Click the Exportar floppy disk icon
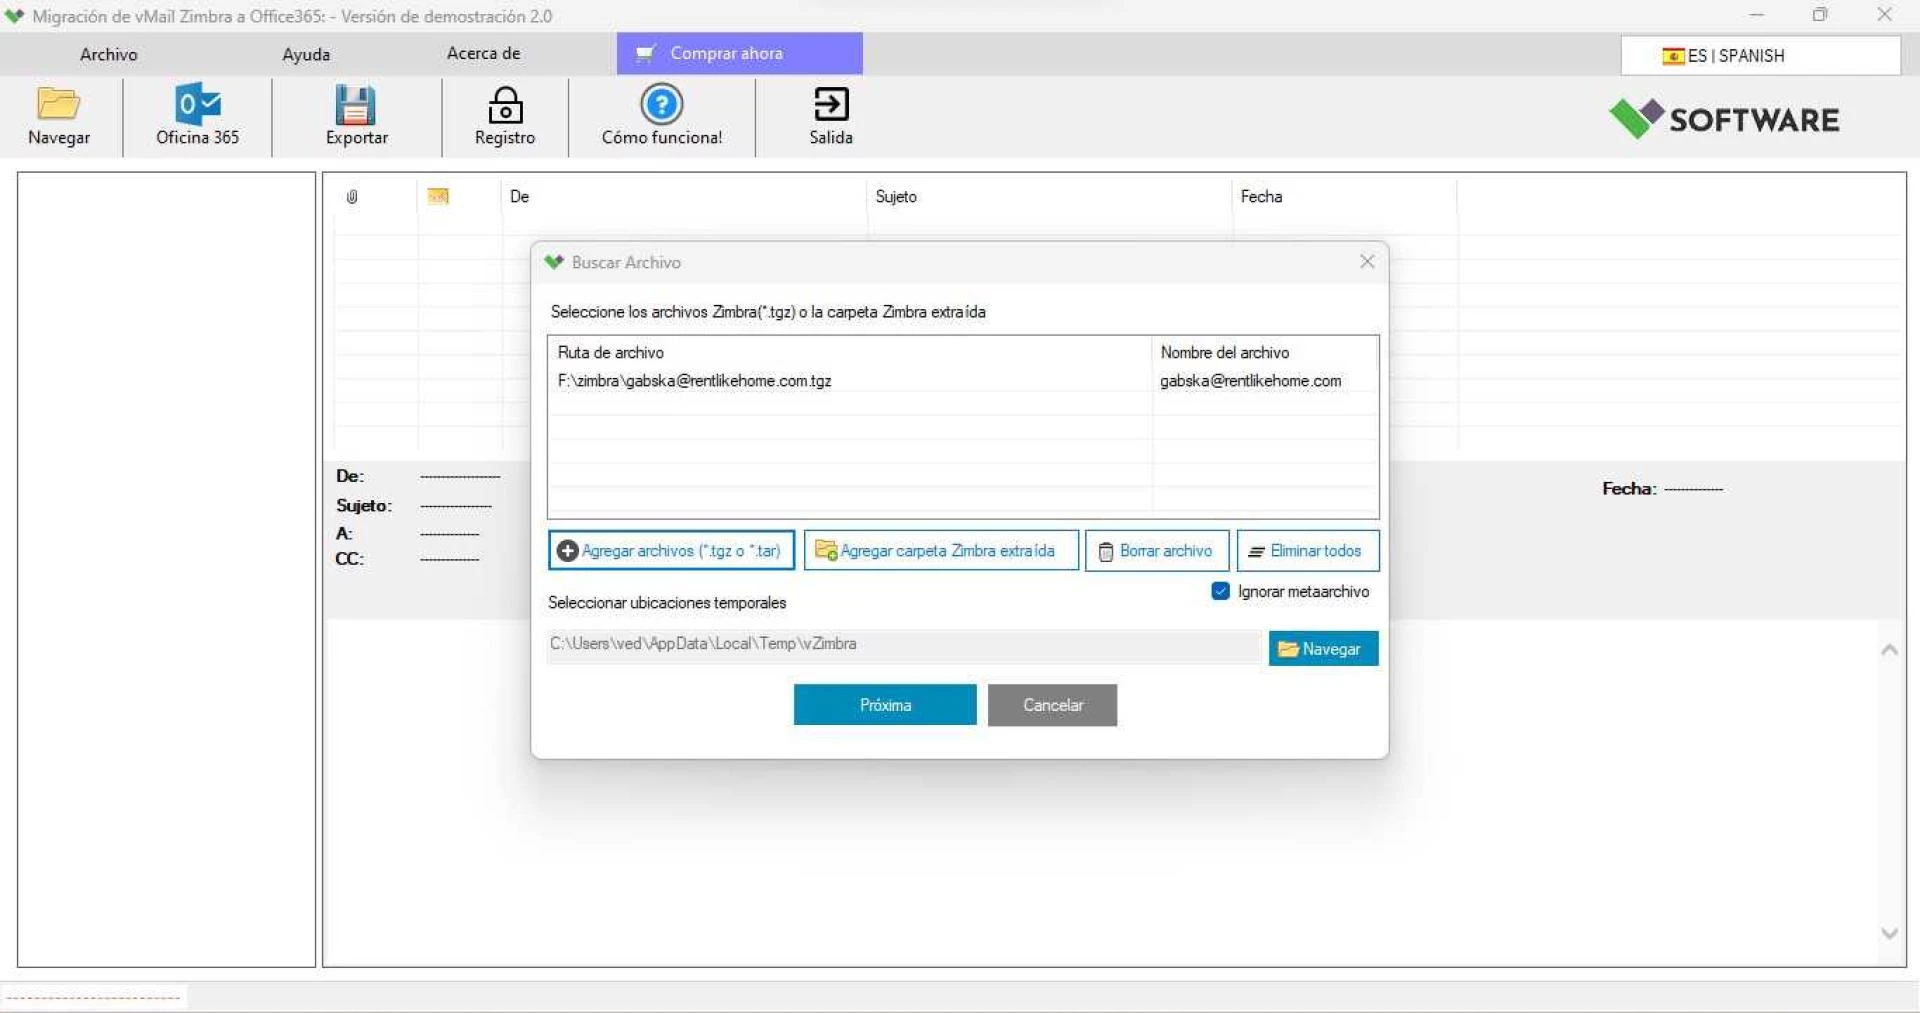The height and width of the screenshot is (1013, 1920). coord(356,105)
